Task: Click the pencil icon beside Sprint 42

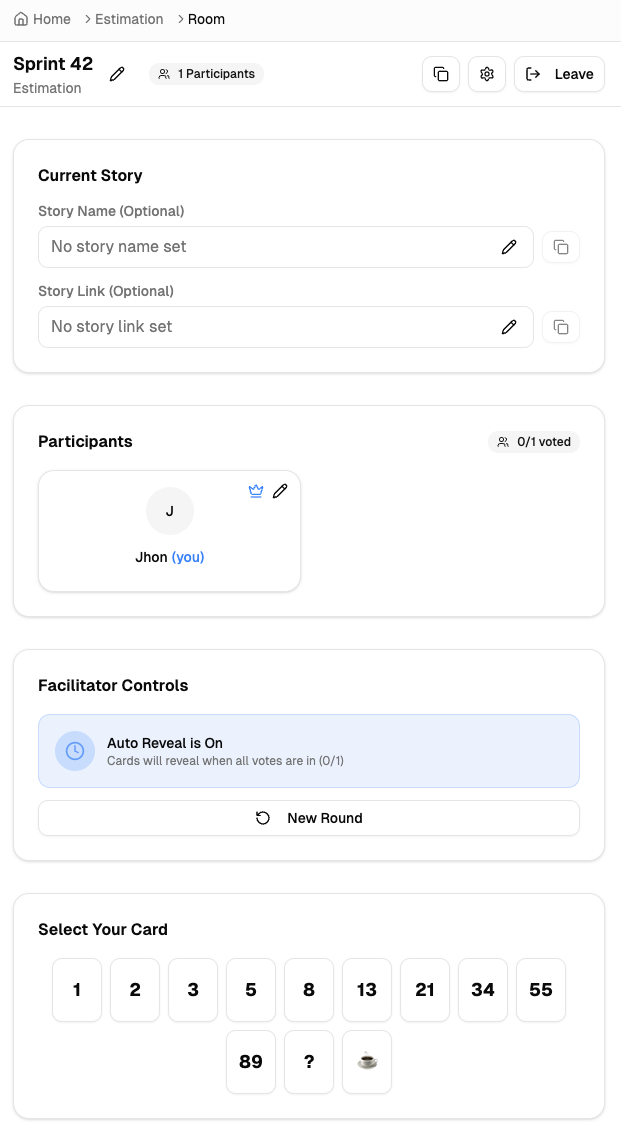Action: click(x=118, y=74)
